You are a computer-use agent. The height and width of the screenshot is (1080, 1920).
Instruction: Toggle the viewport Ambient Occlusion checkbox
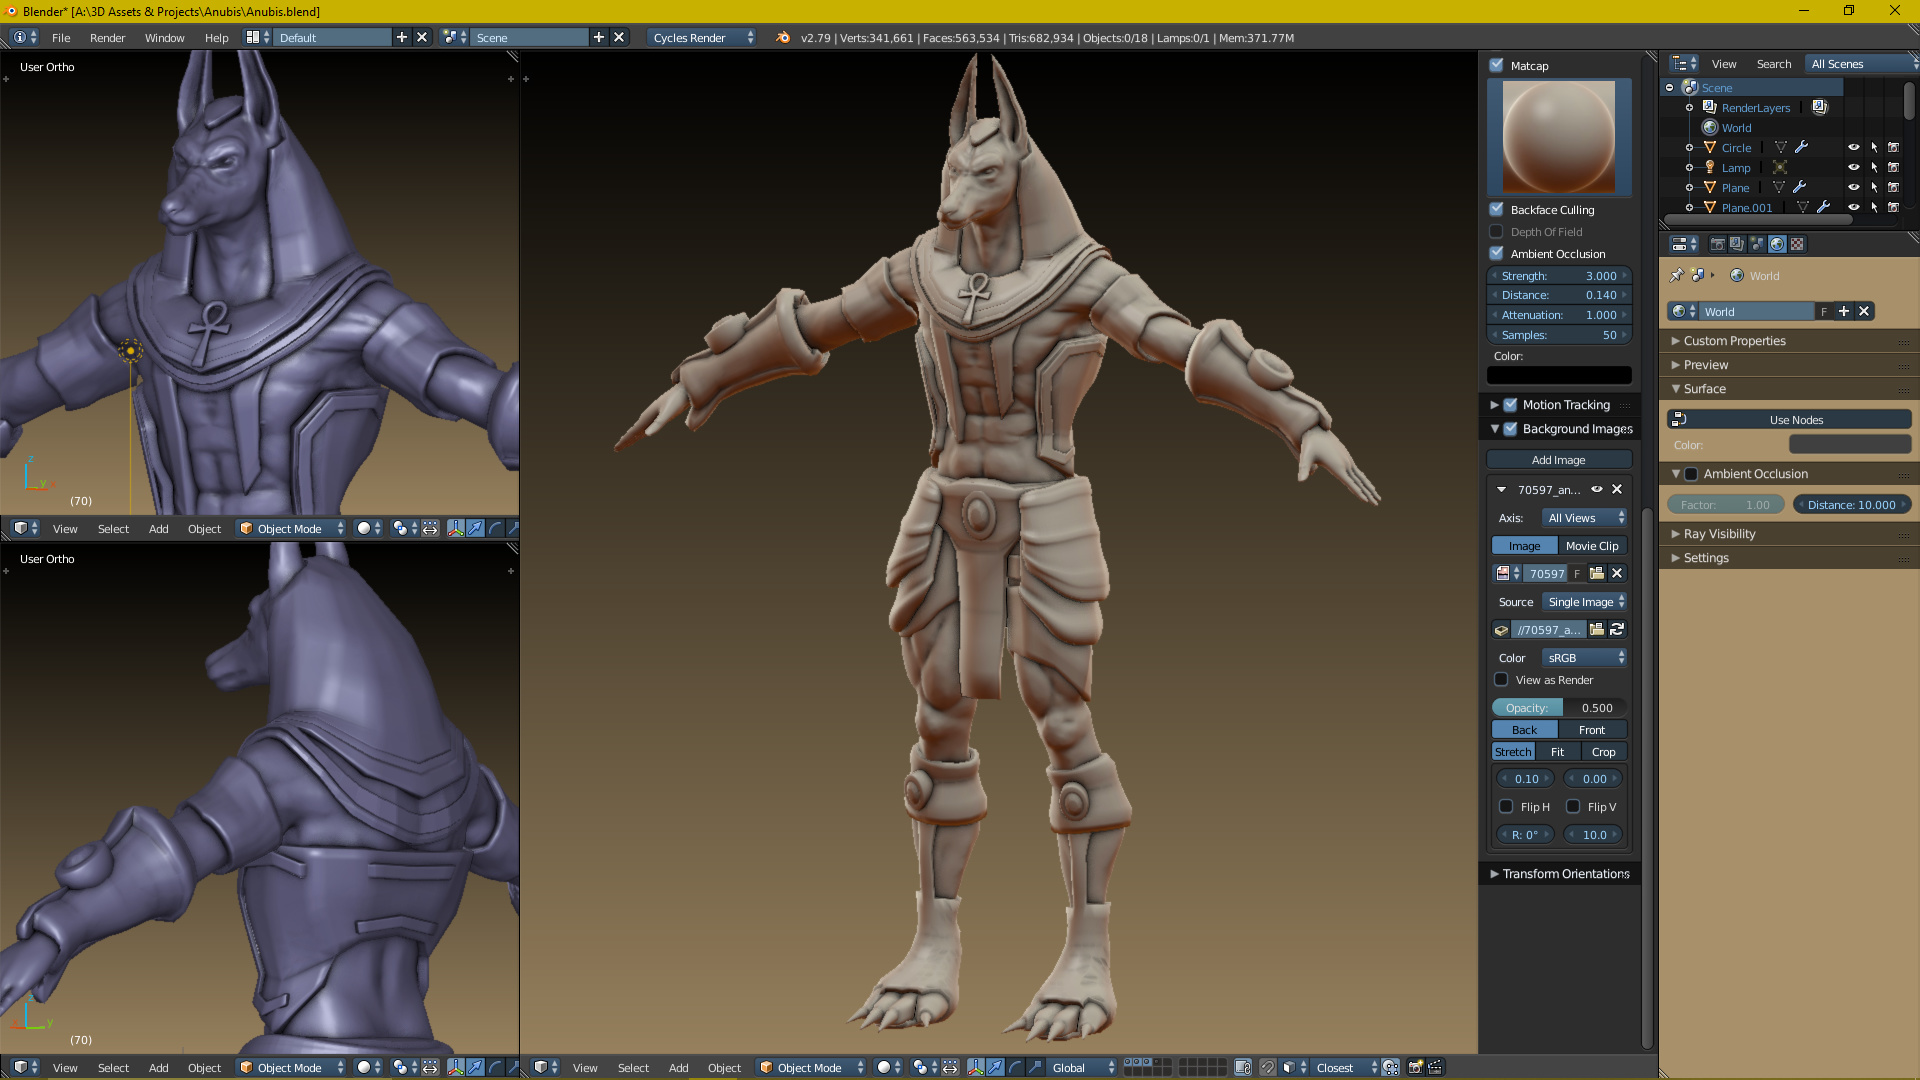coord(1496,253)
